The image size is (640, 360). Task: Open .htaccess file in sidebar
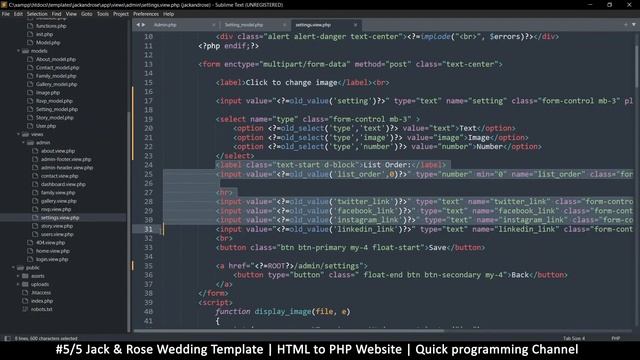click(41, 293)
